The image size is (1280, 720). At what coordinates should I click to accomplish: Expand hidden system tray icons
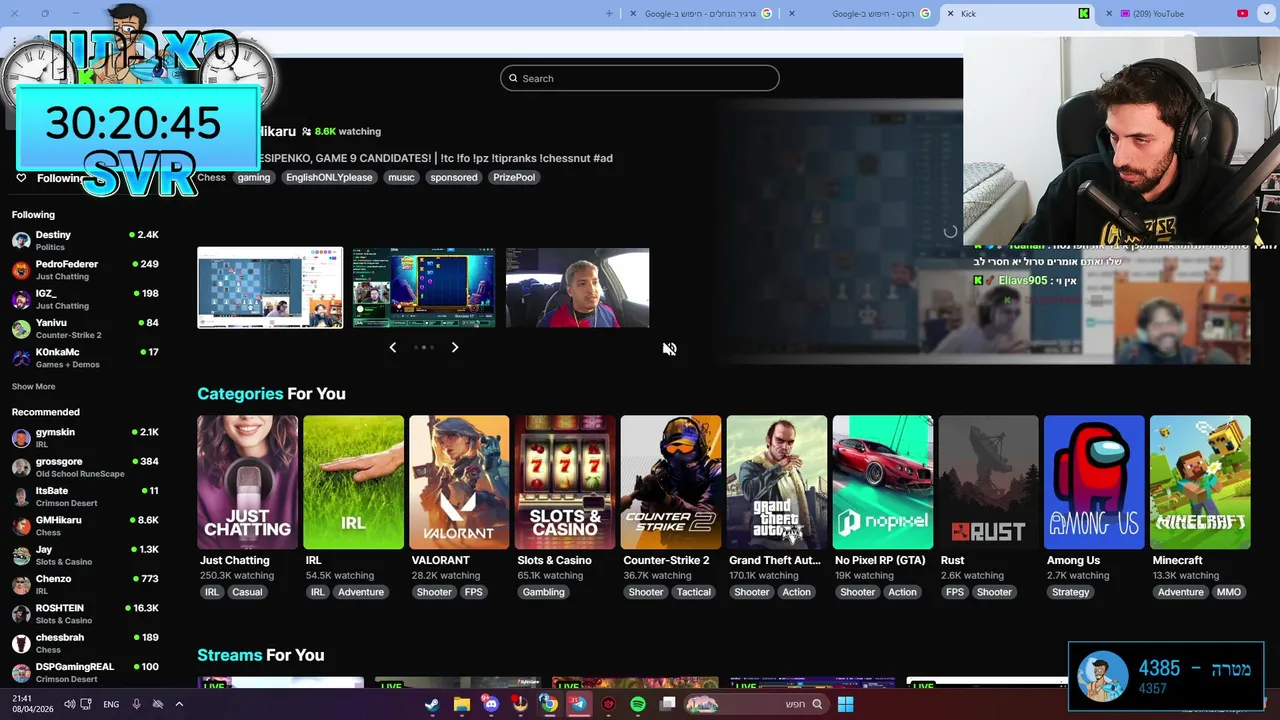tap(179, 704)
